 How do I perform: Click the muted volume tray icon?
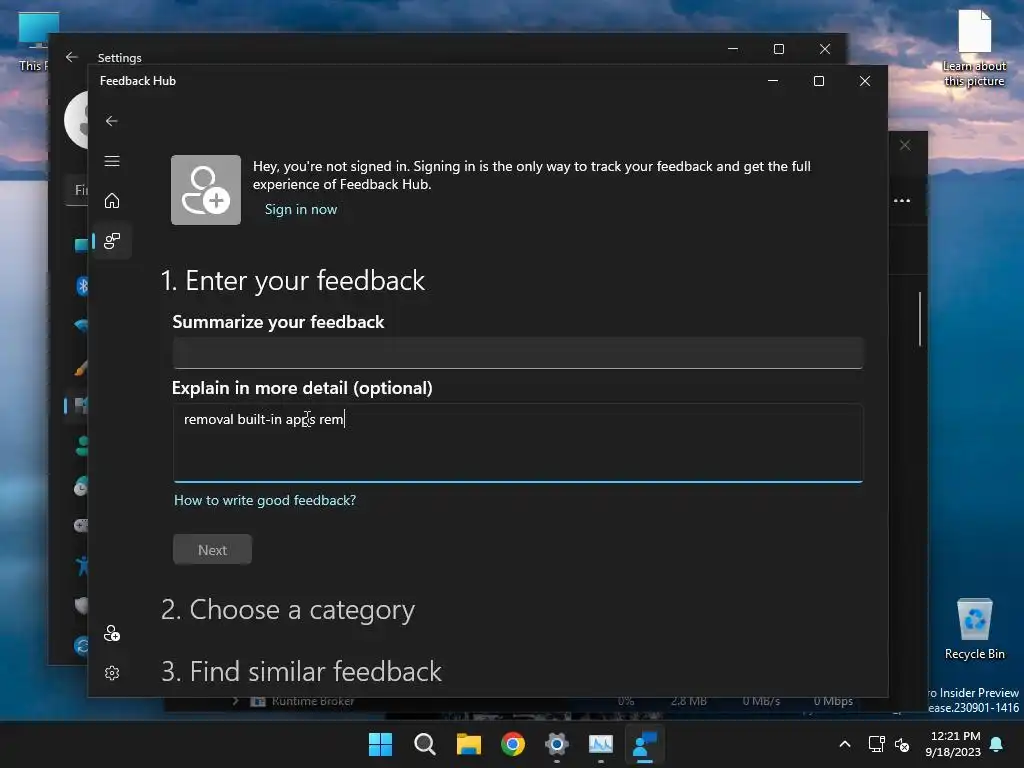(x=902, y=744)
